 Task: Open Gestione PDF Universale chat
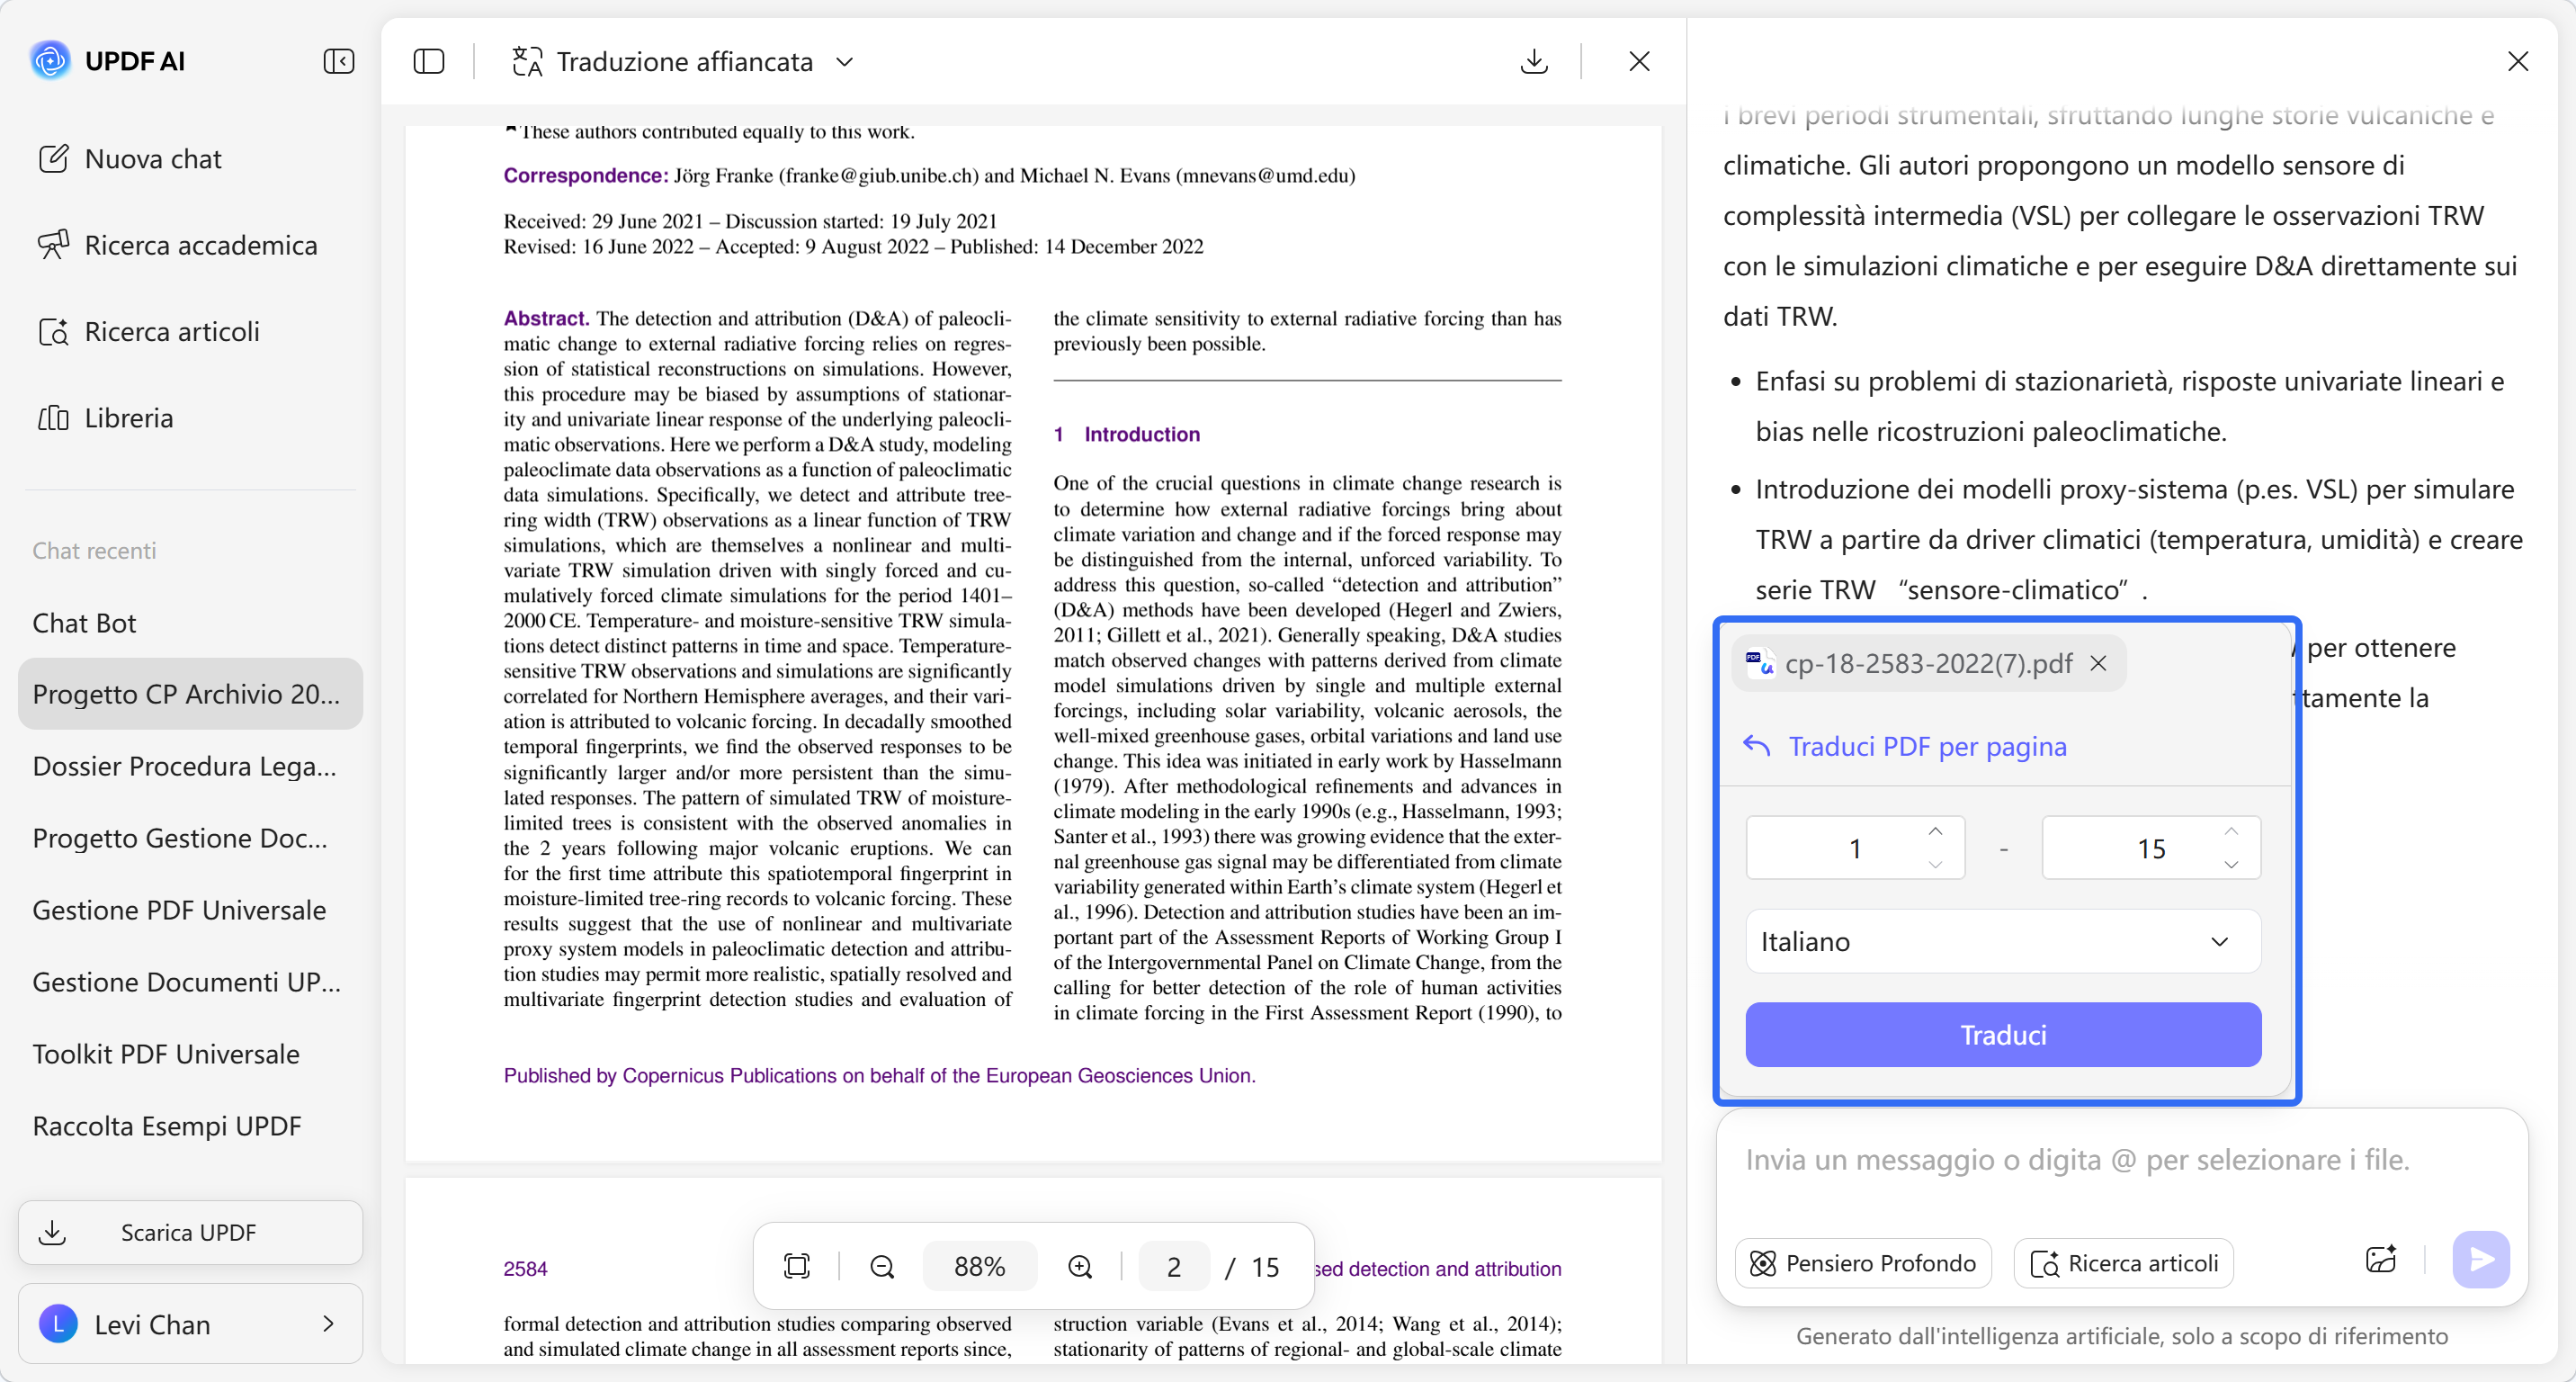(190, 910)
